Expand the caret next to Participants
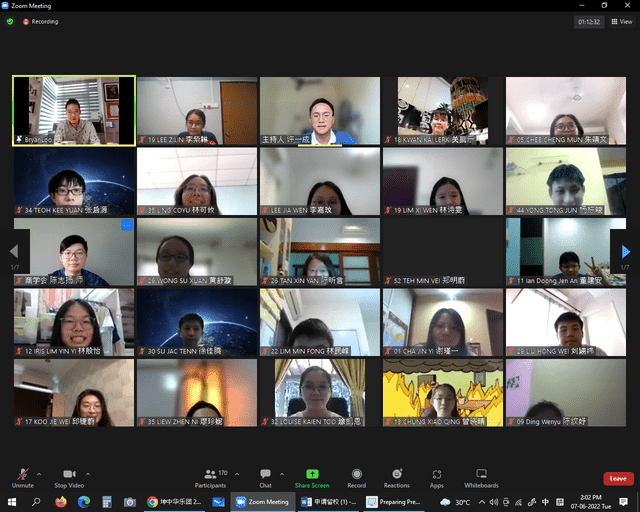This screenshot has height=512, width=640. click(237, 474)
